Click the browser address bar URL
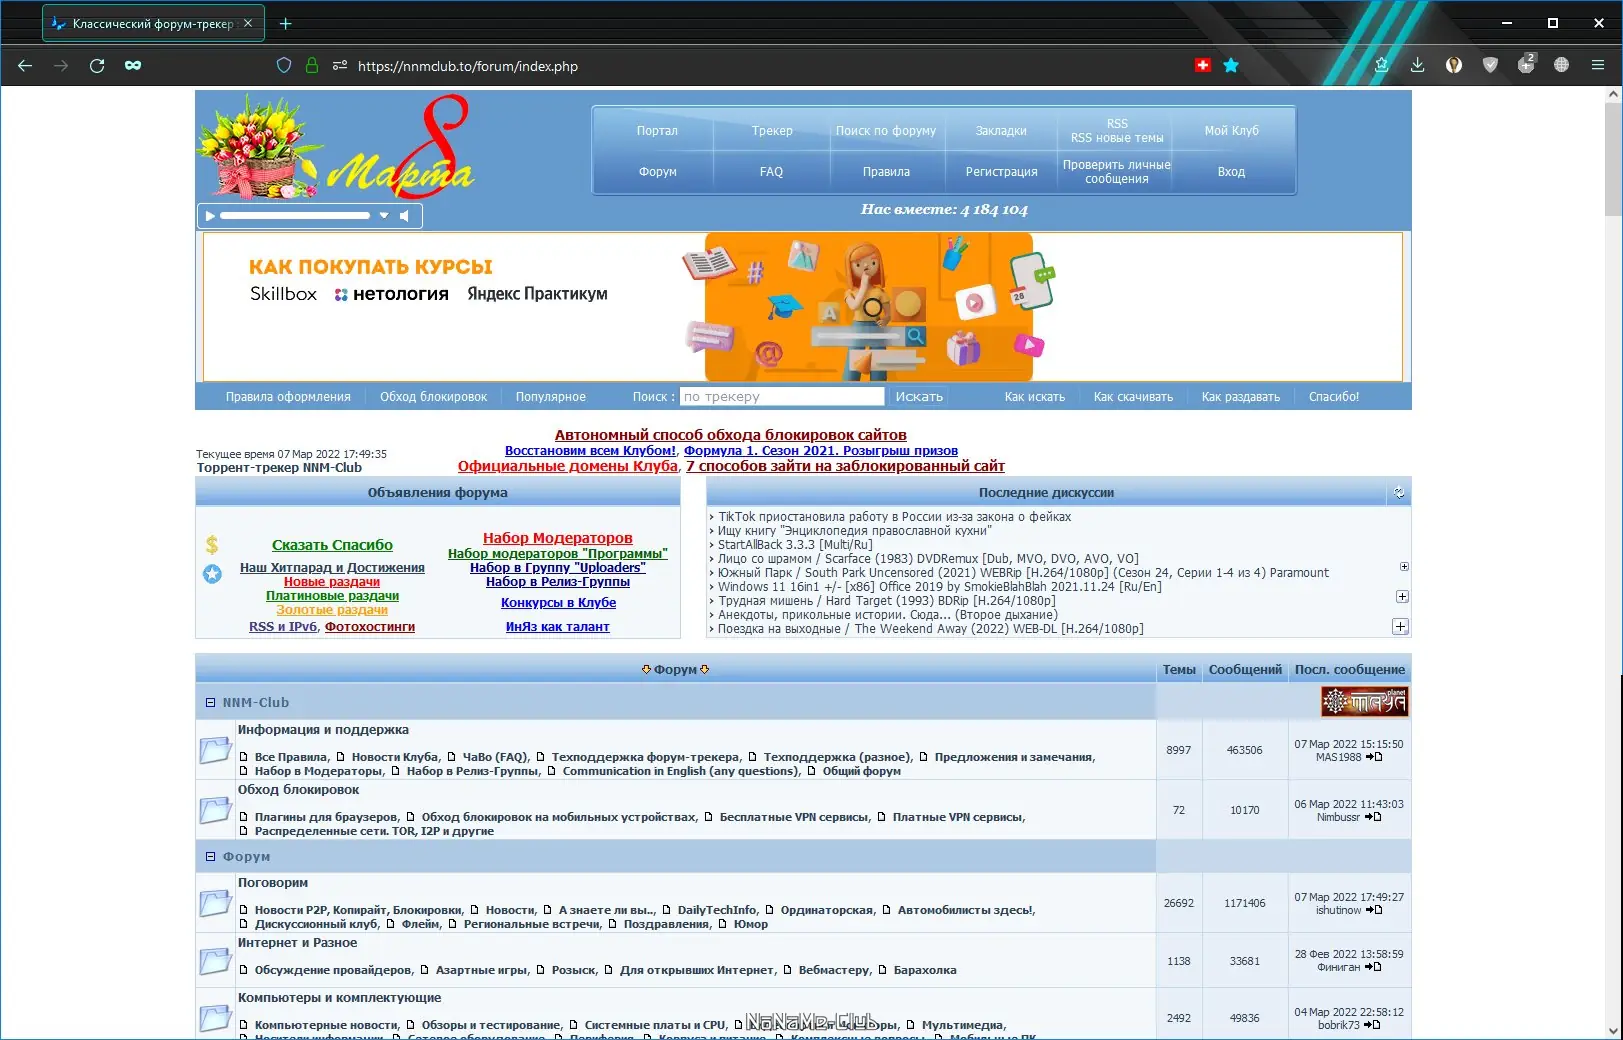This screenshot has width=1623, height=1040. (468, 66)
